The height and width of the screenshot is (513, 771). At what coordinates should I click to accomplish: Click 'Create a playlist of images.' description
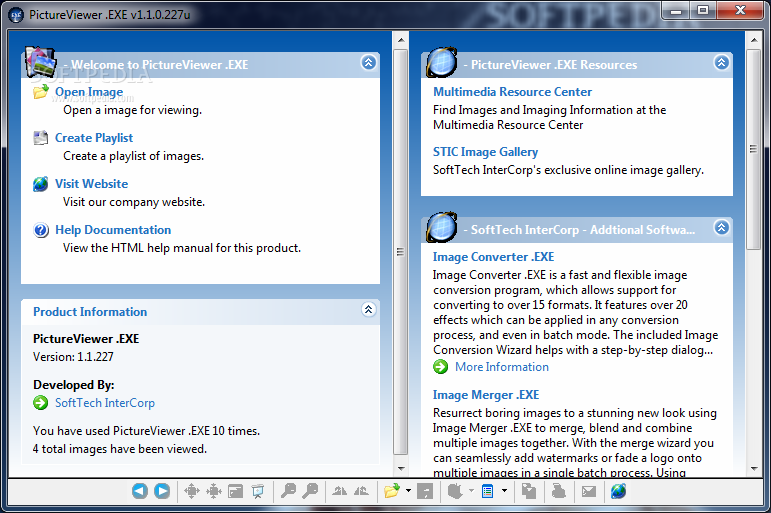(x=133, y=156)
